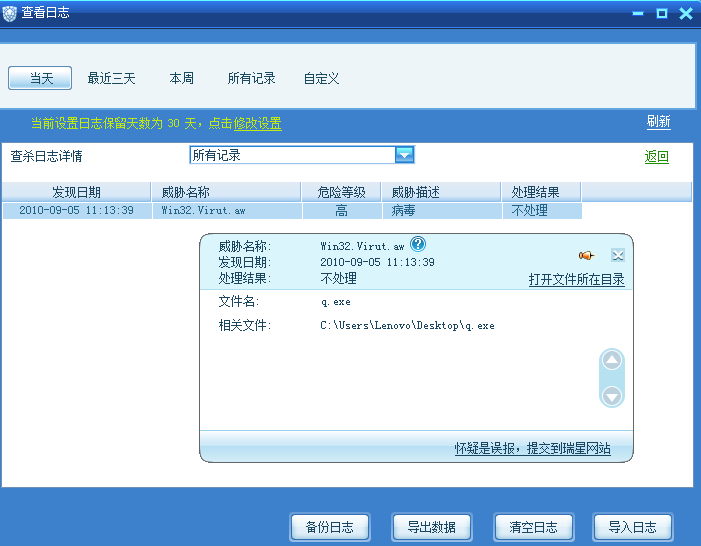
Task: Click 怀疑是误报，提交到瑞星网站 link
Action: [x=532, y=448]
